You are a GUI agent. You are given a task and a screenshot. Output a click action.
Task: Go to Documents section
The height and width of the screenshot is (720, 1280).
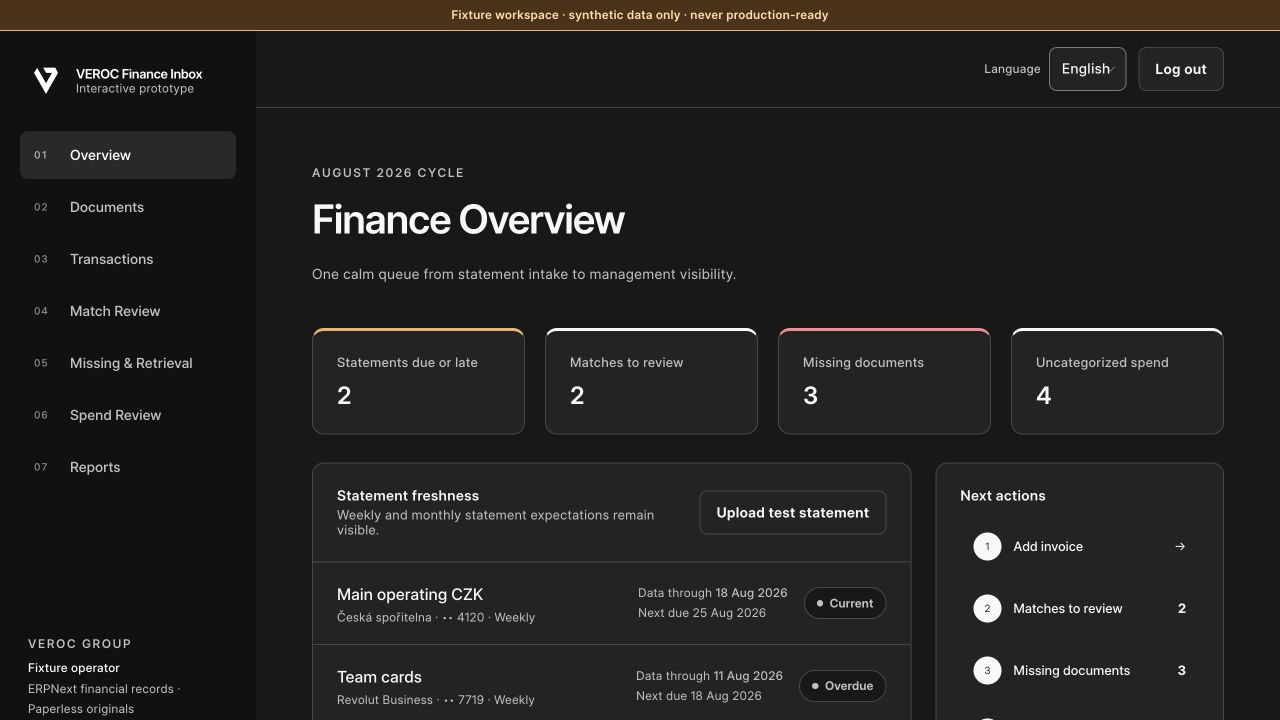pos(128,207)
